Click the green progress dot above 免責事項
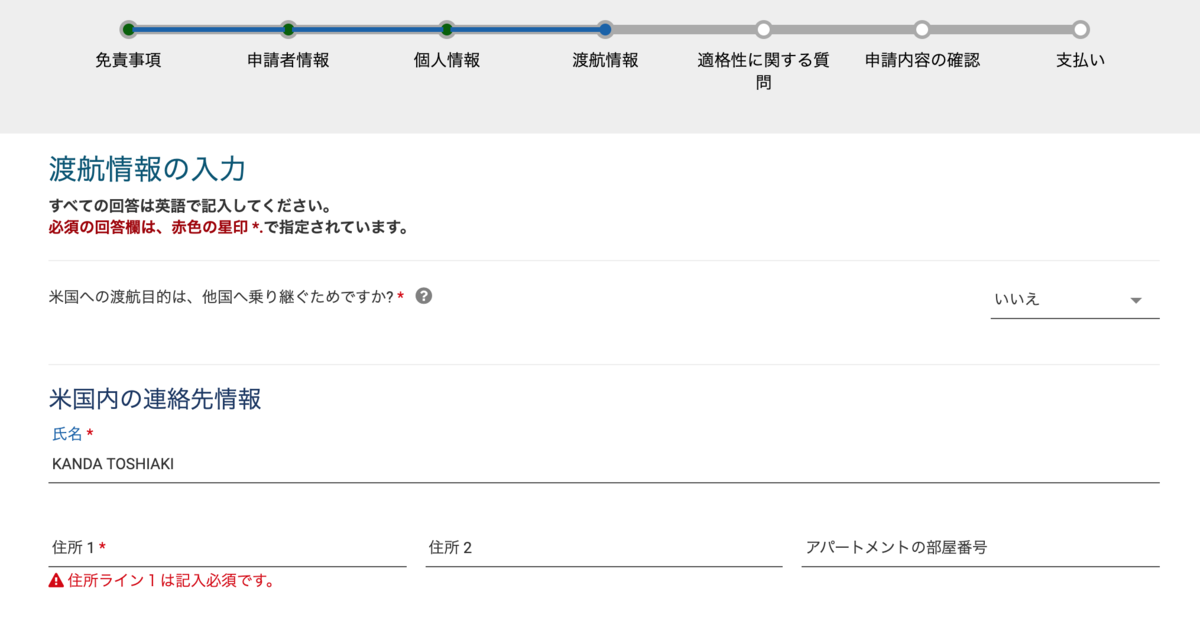This screenshot has height=637, width=1200. 128,29
